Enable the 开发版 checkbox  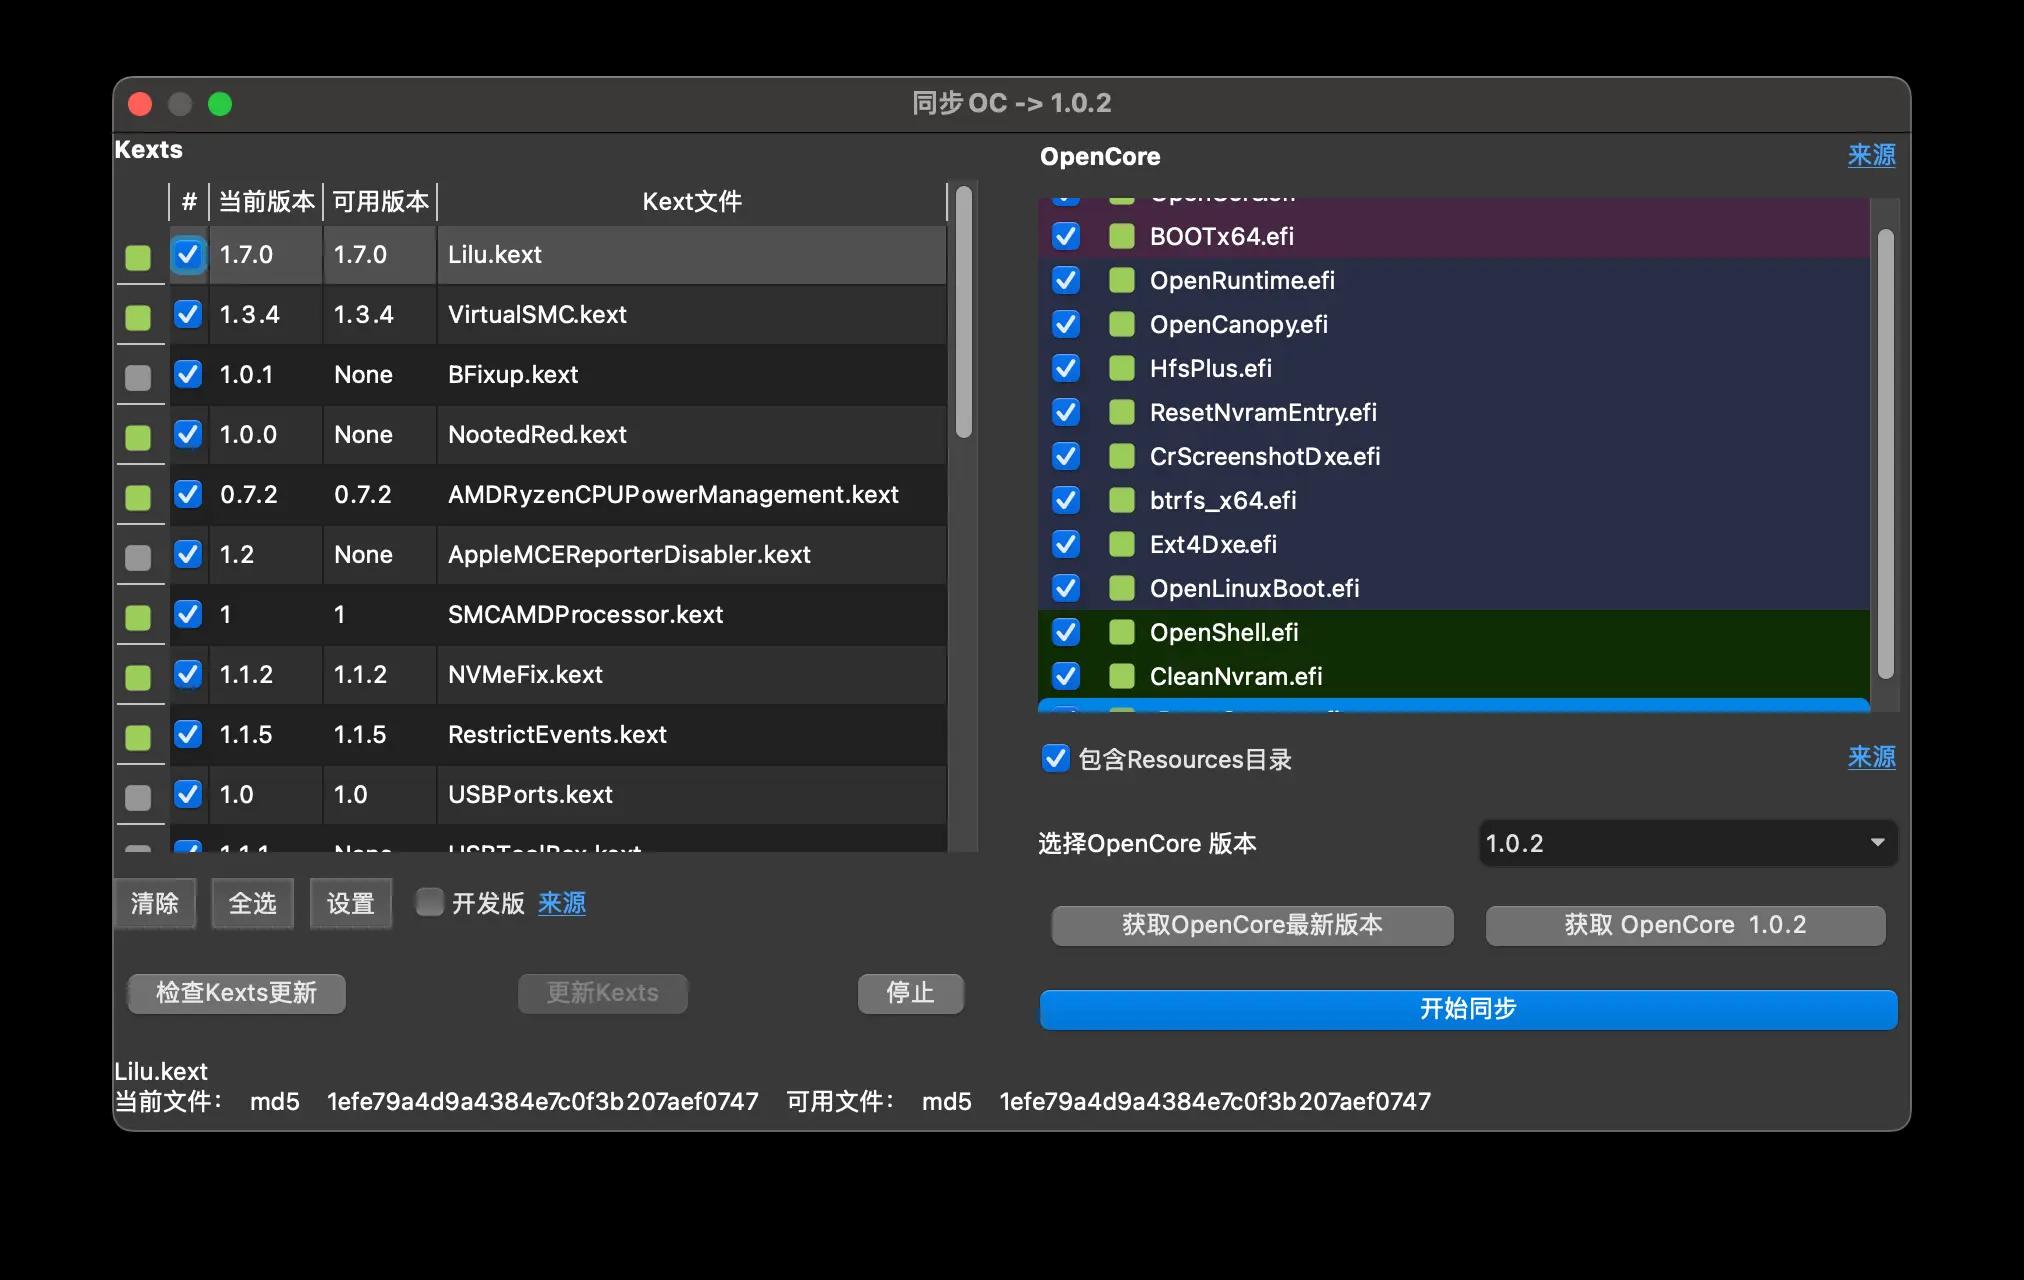[x=429, y=902]
